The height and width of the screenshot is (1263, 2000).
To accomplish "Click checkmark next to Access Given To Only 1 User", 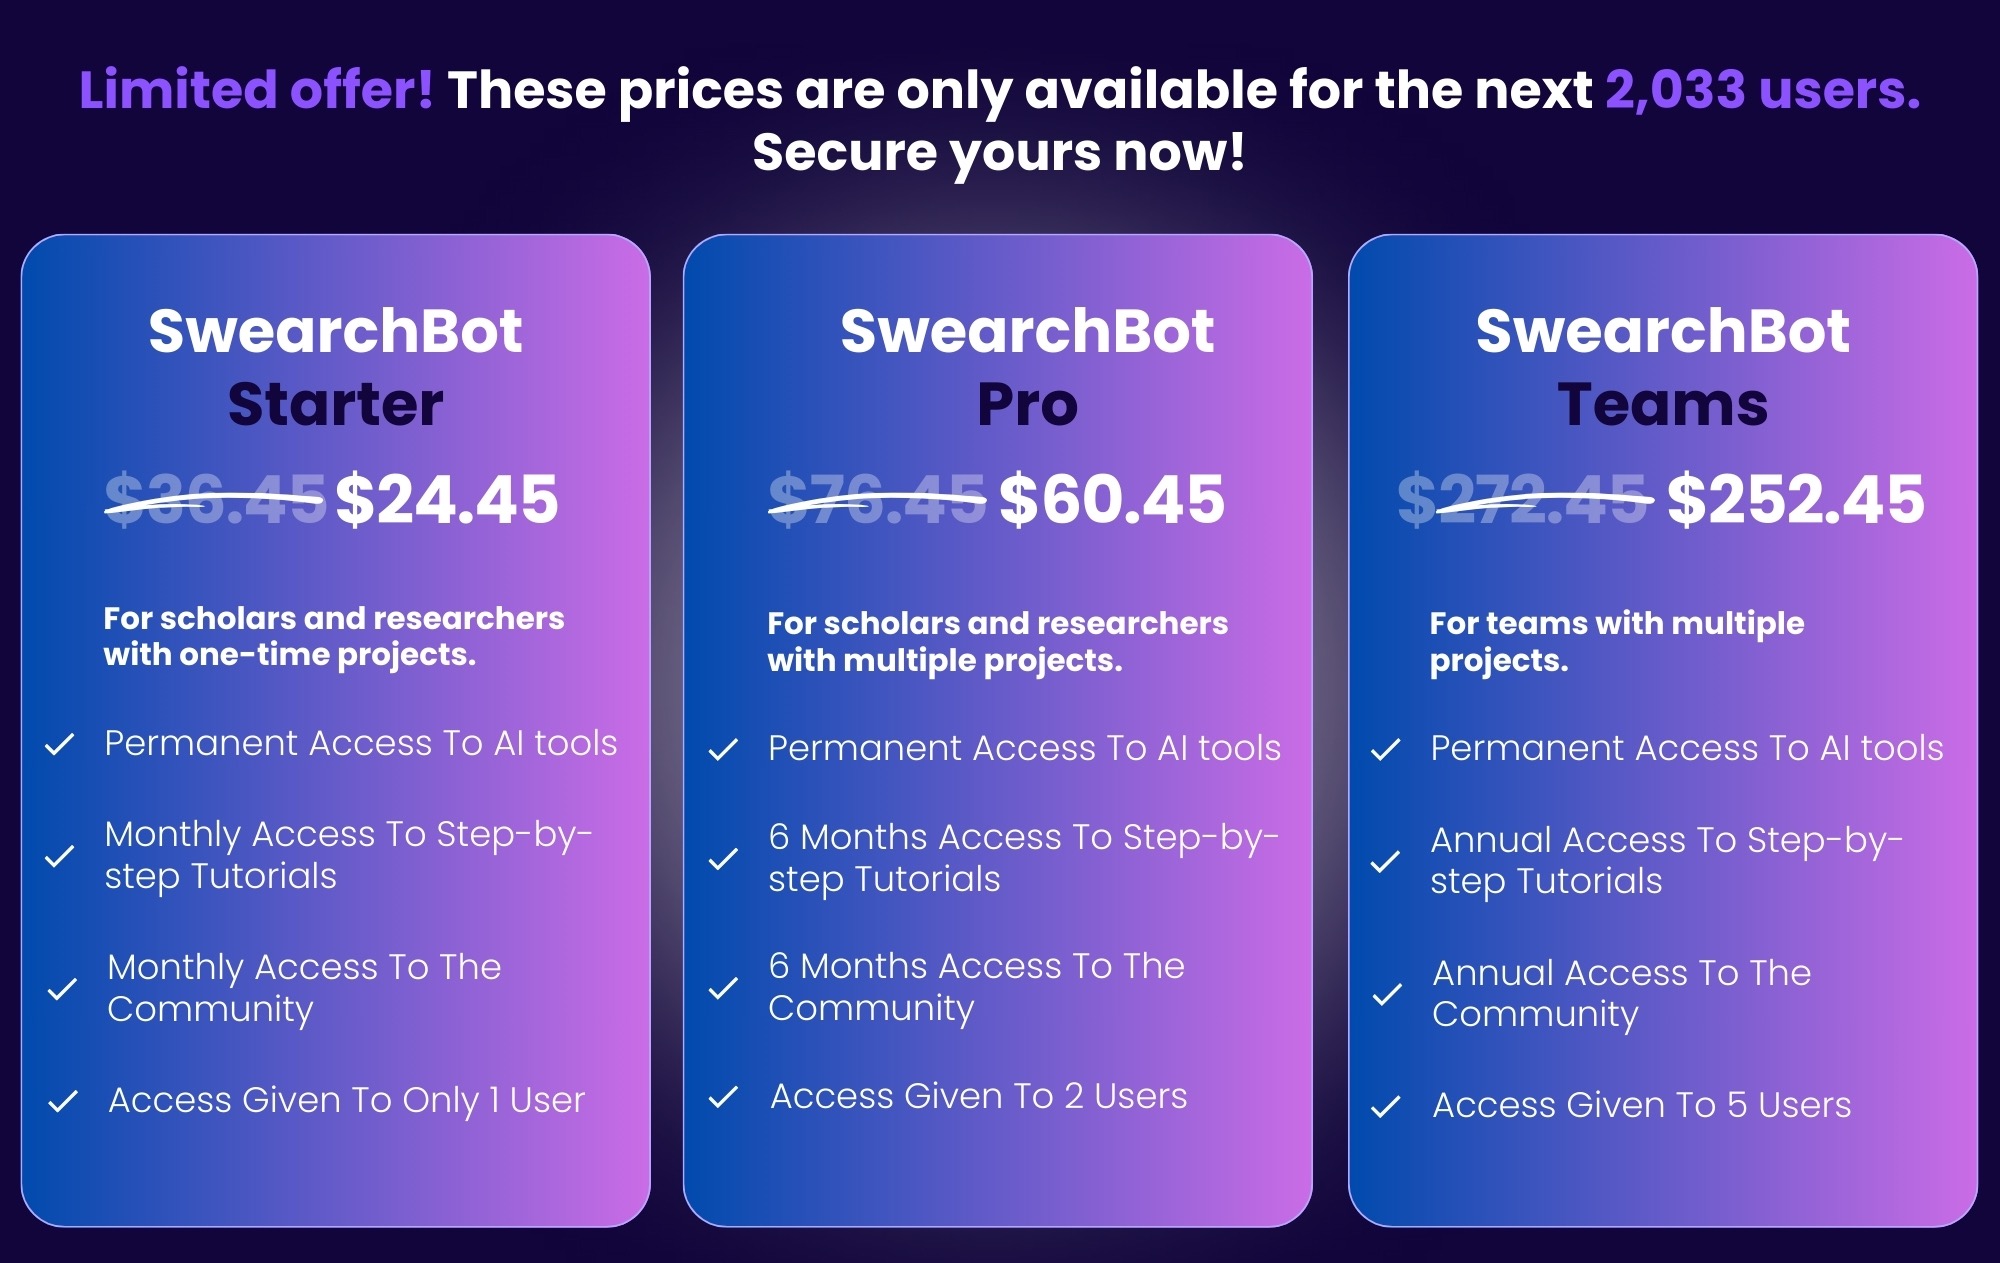I will click(63, 1102).
